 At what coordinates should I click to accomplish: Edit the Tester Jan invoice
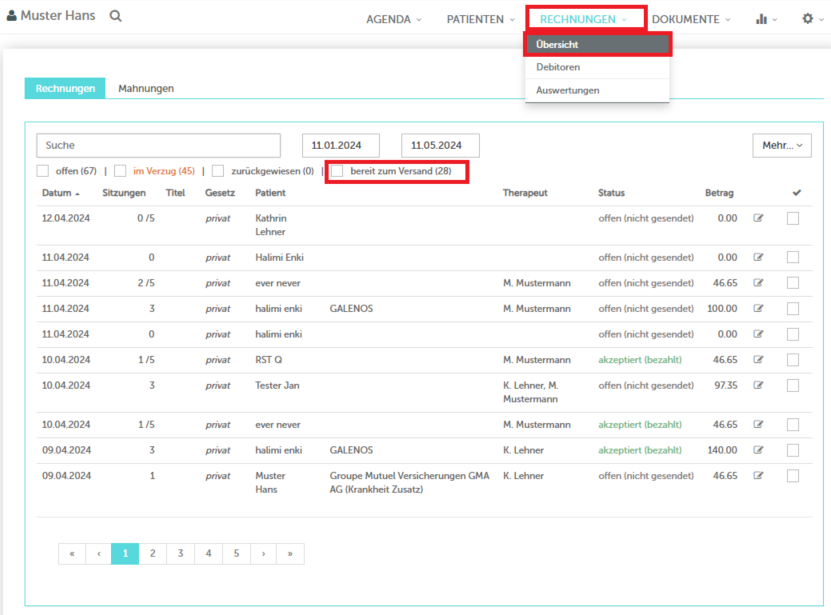coord(758,385)
